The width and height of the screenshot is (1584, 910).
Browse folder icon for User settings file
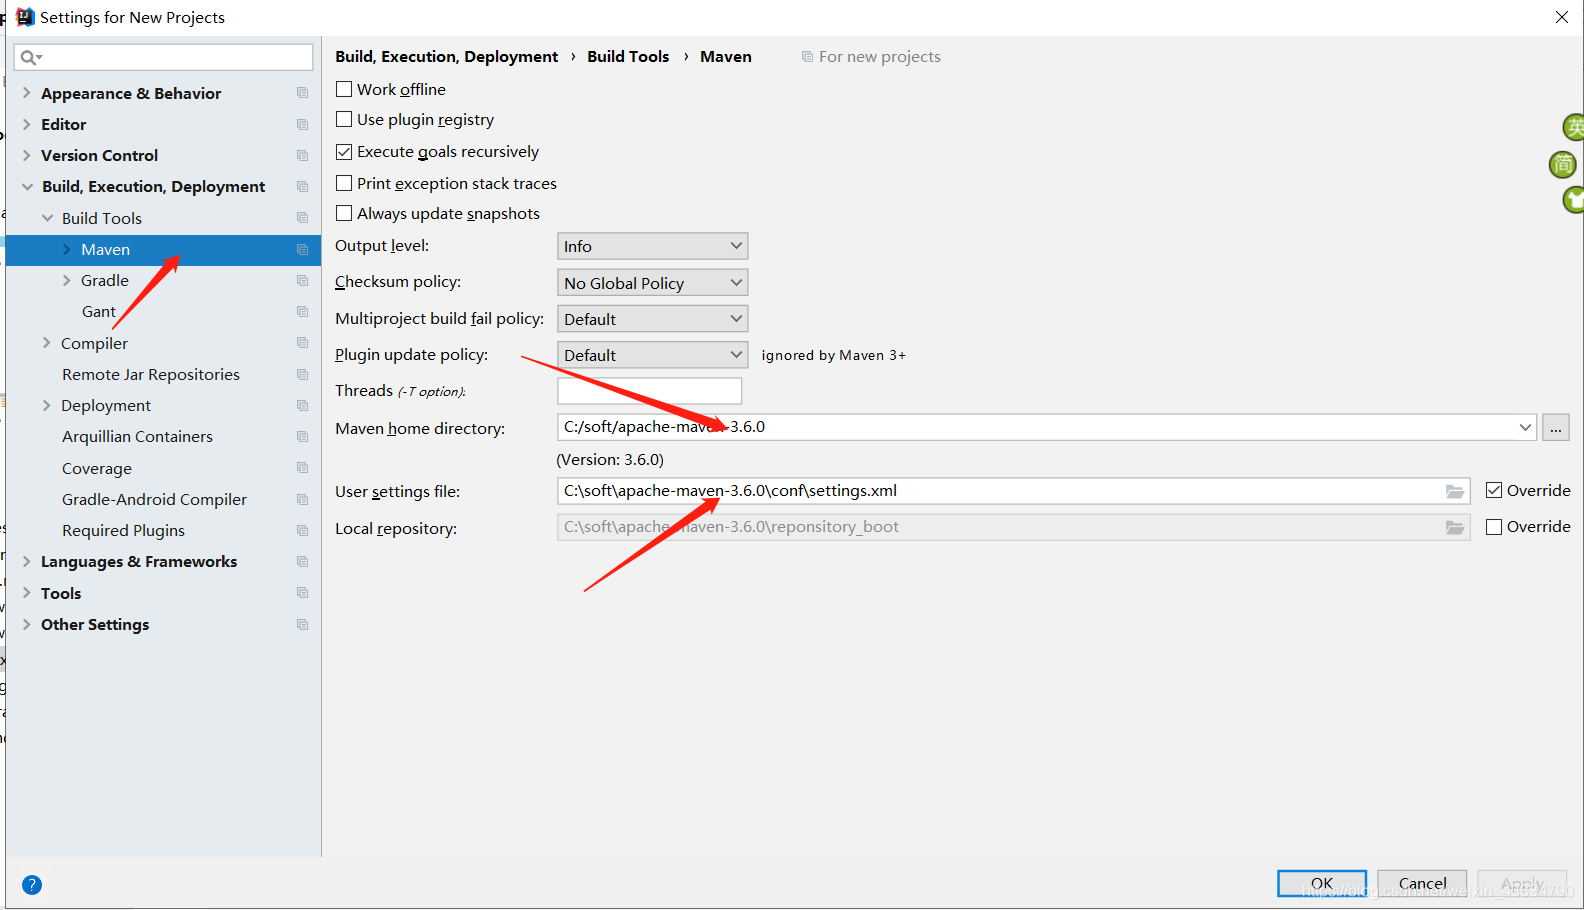[1455, 491]
